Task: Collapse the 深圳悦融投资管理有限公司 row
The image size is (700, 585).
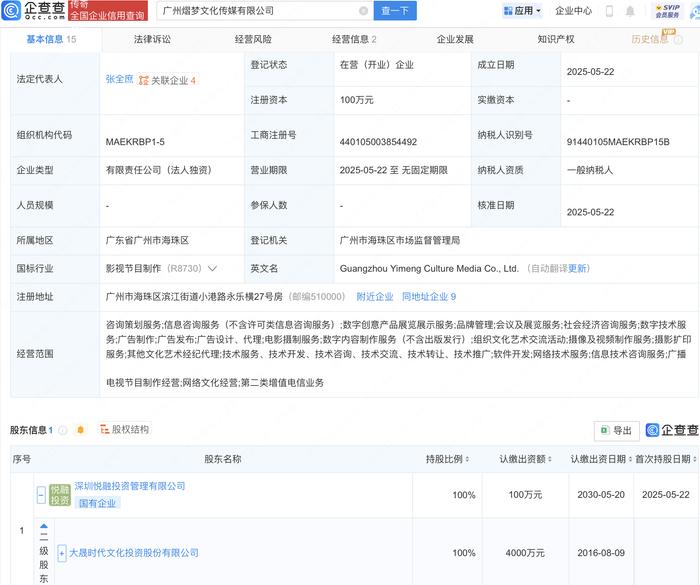Action: click(41, 495)
